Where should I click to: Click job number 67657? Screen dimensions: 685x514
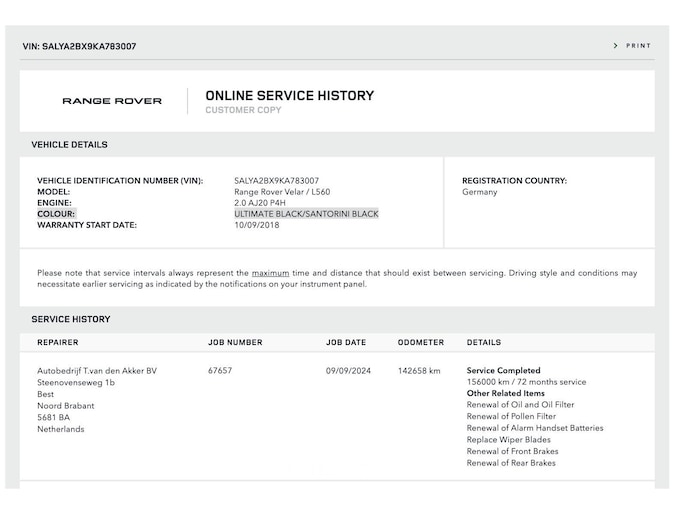[x=220, y=371]
